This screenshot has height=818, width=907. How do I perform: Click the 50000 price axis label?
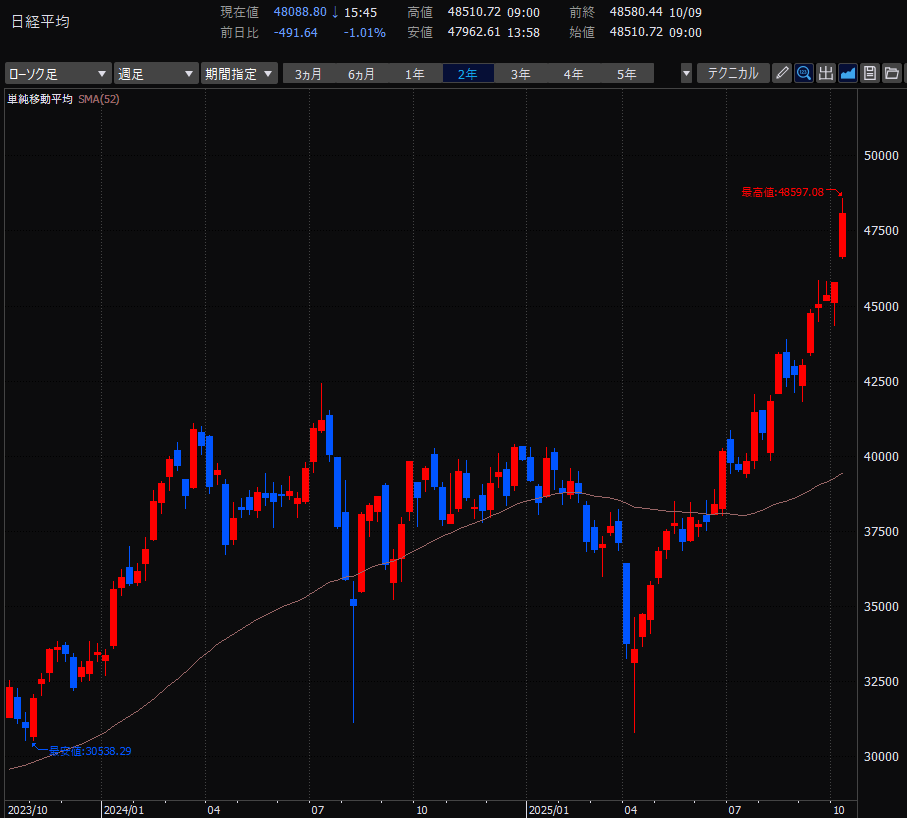pyautogui.click(x=881, y=156)
